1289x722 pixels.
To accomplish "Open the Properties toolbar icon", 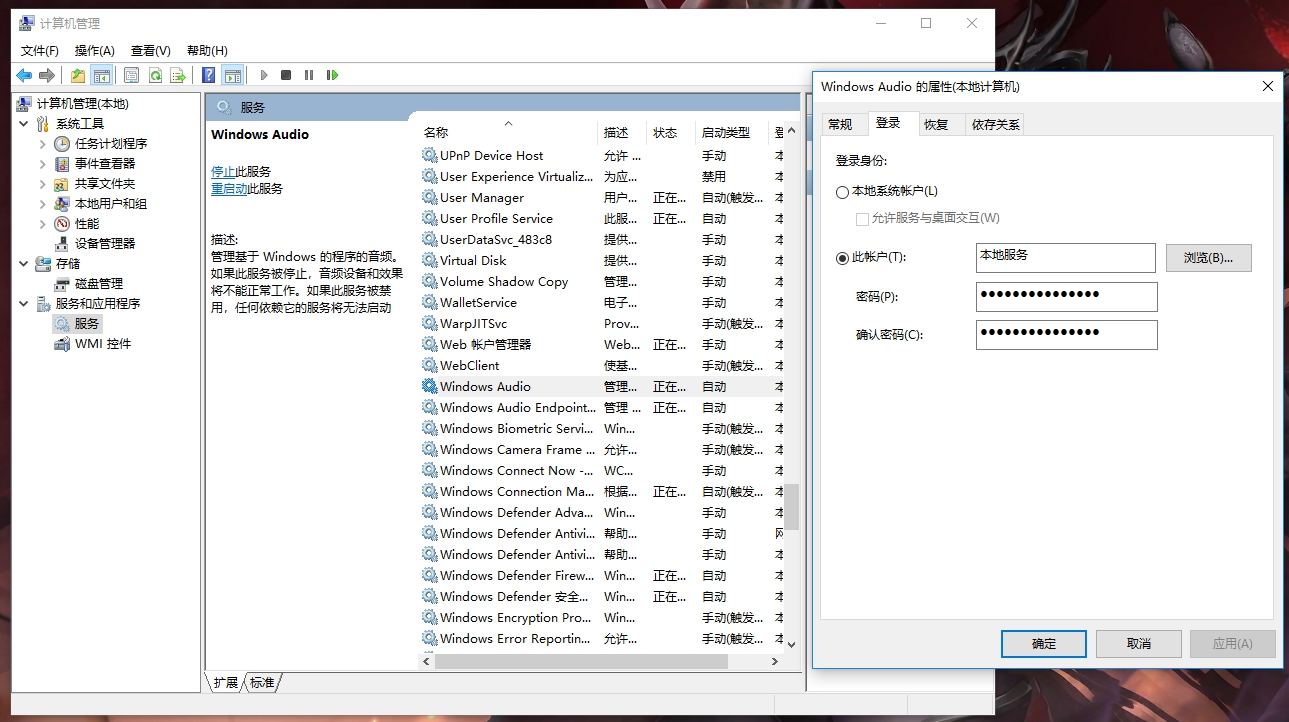I will (x=132, y=75).
